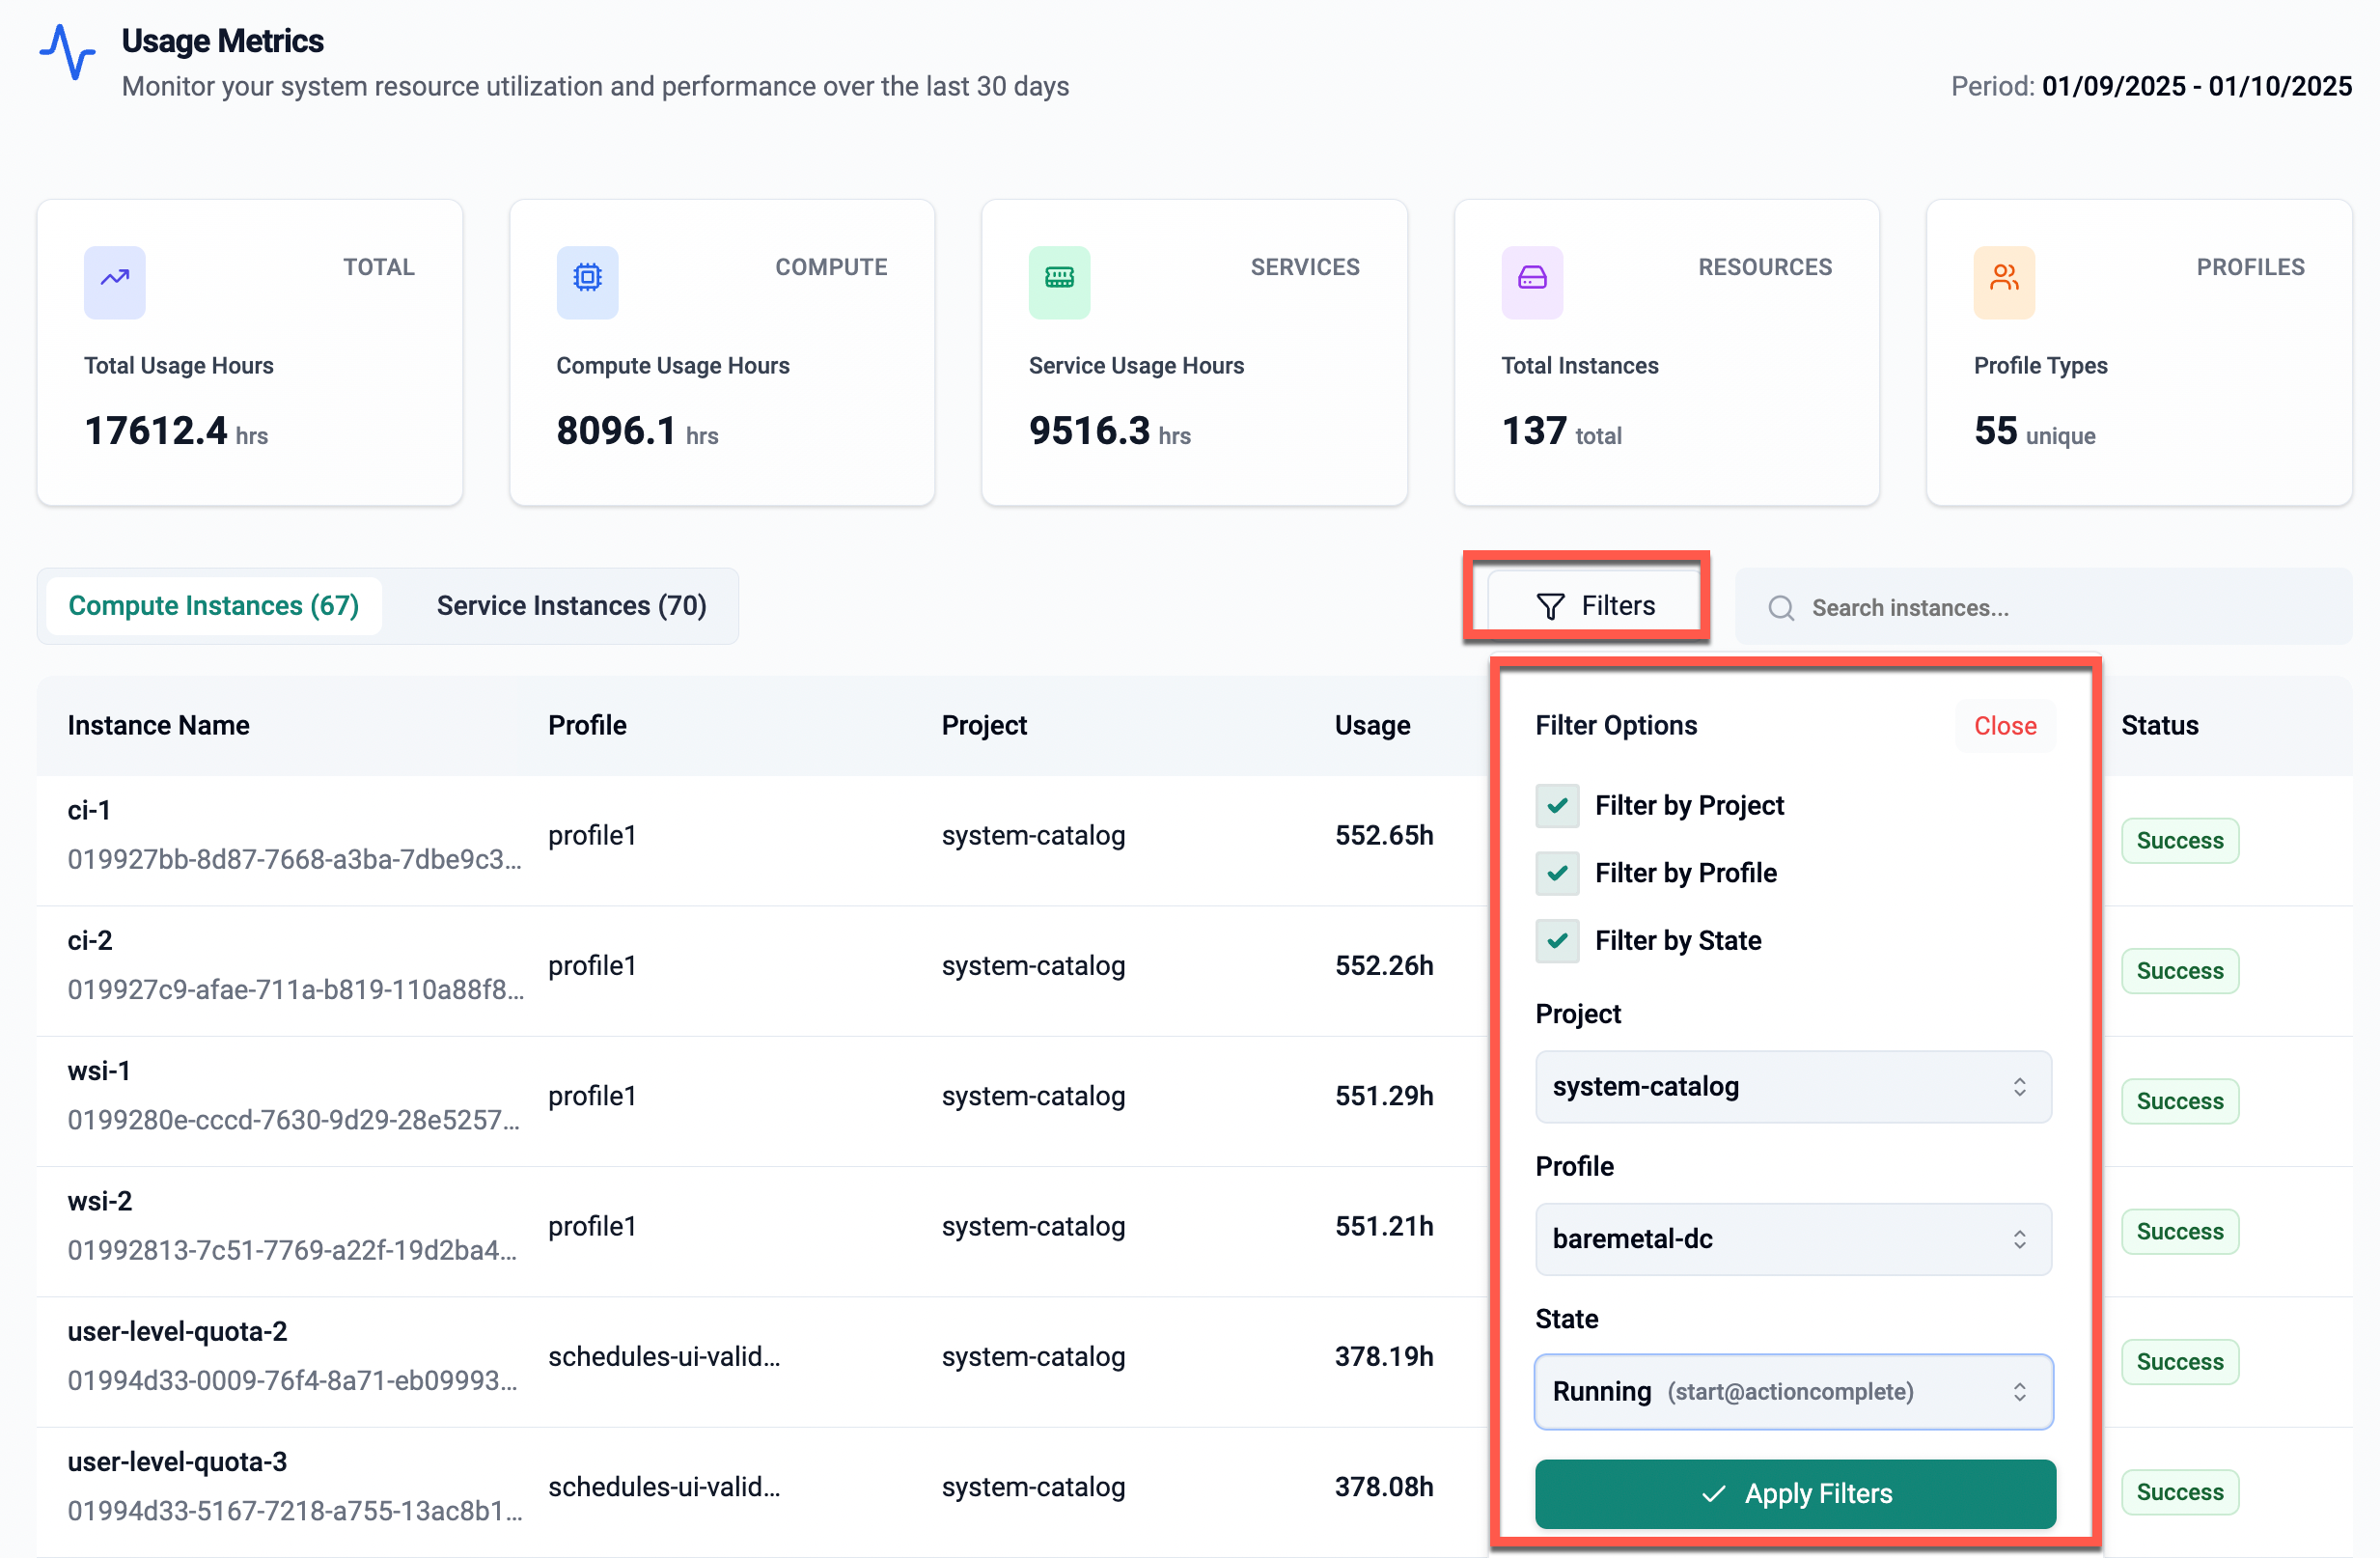Screen dimensions: 2380x1558
Task: Toggle the Filter by Profile checkbox
Action: pos(1557,873)
